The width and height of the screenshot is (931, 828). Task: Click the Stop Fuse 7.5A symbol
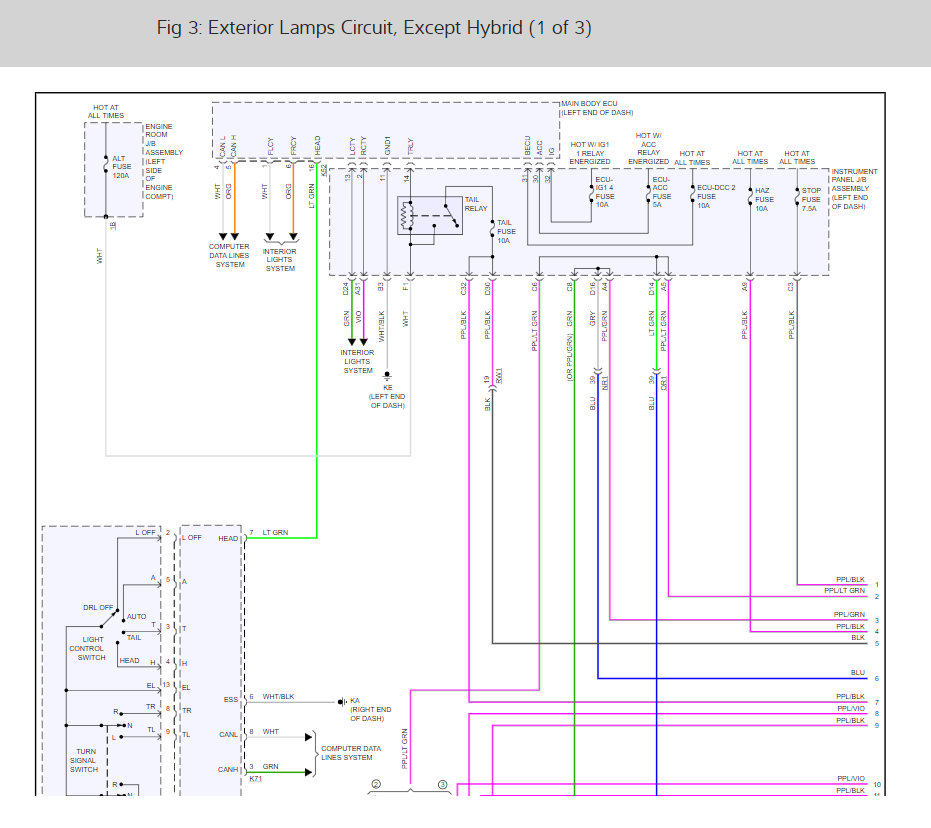coord(797,197)
